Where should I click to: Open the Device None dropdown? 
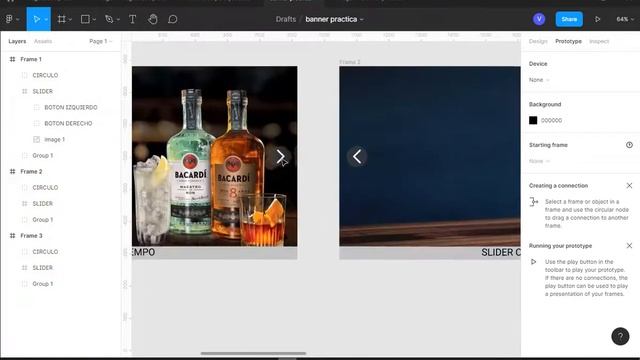pyautogui.click(x=539, y=80)
